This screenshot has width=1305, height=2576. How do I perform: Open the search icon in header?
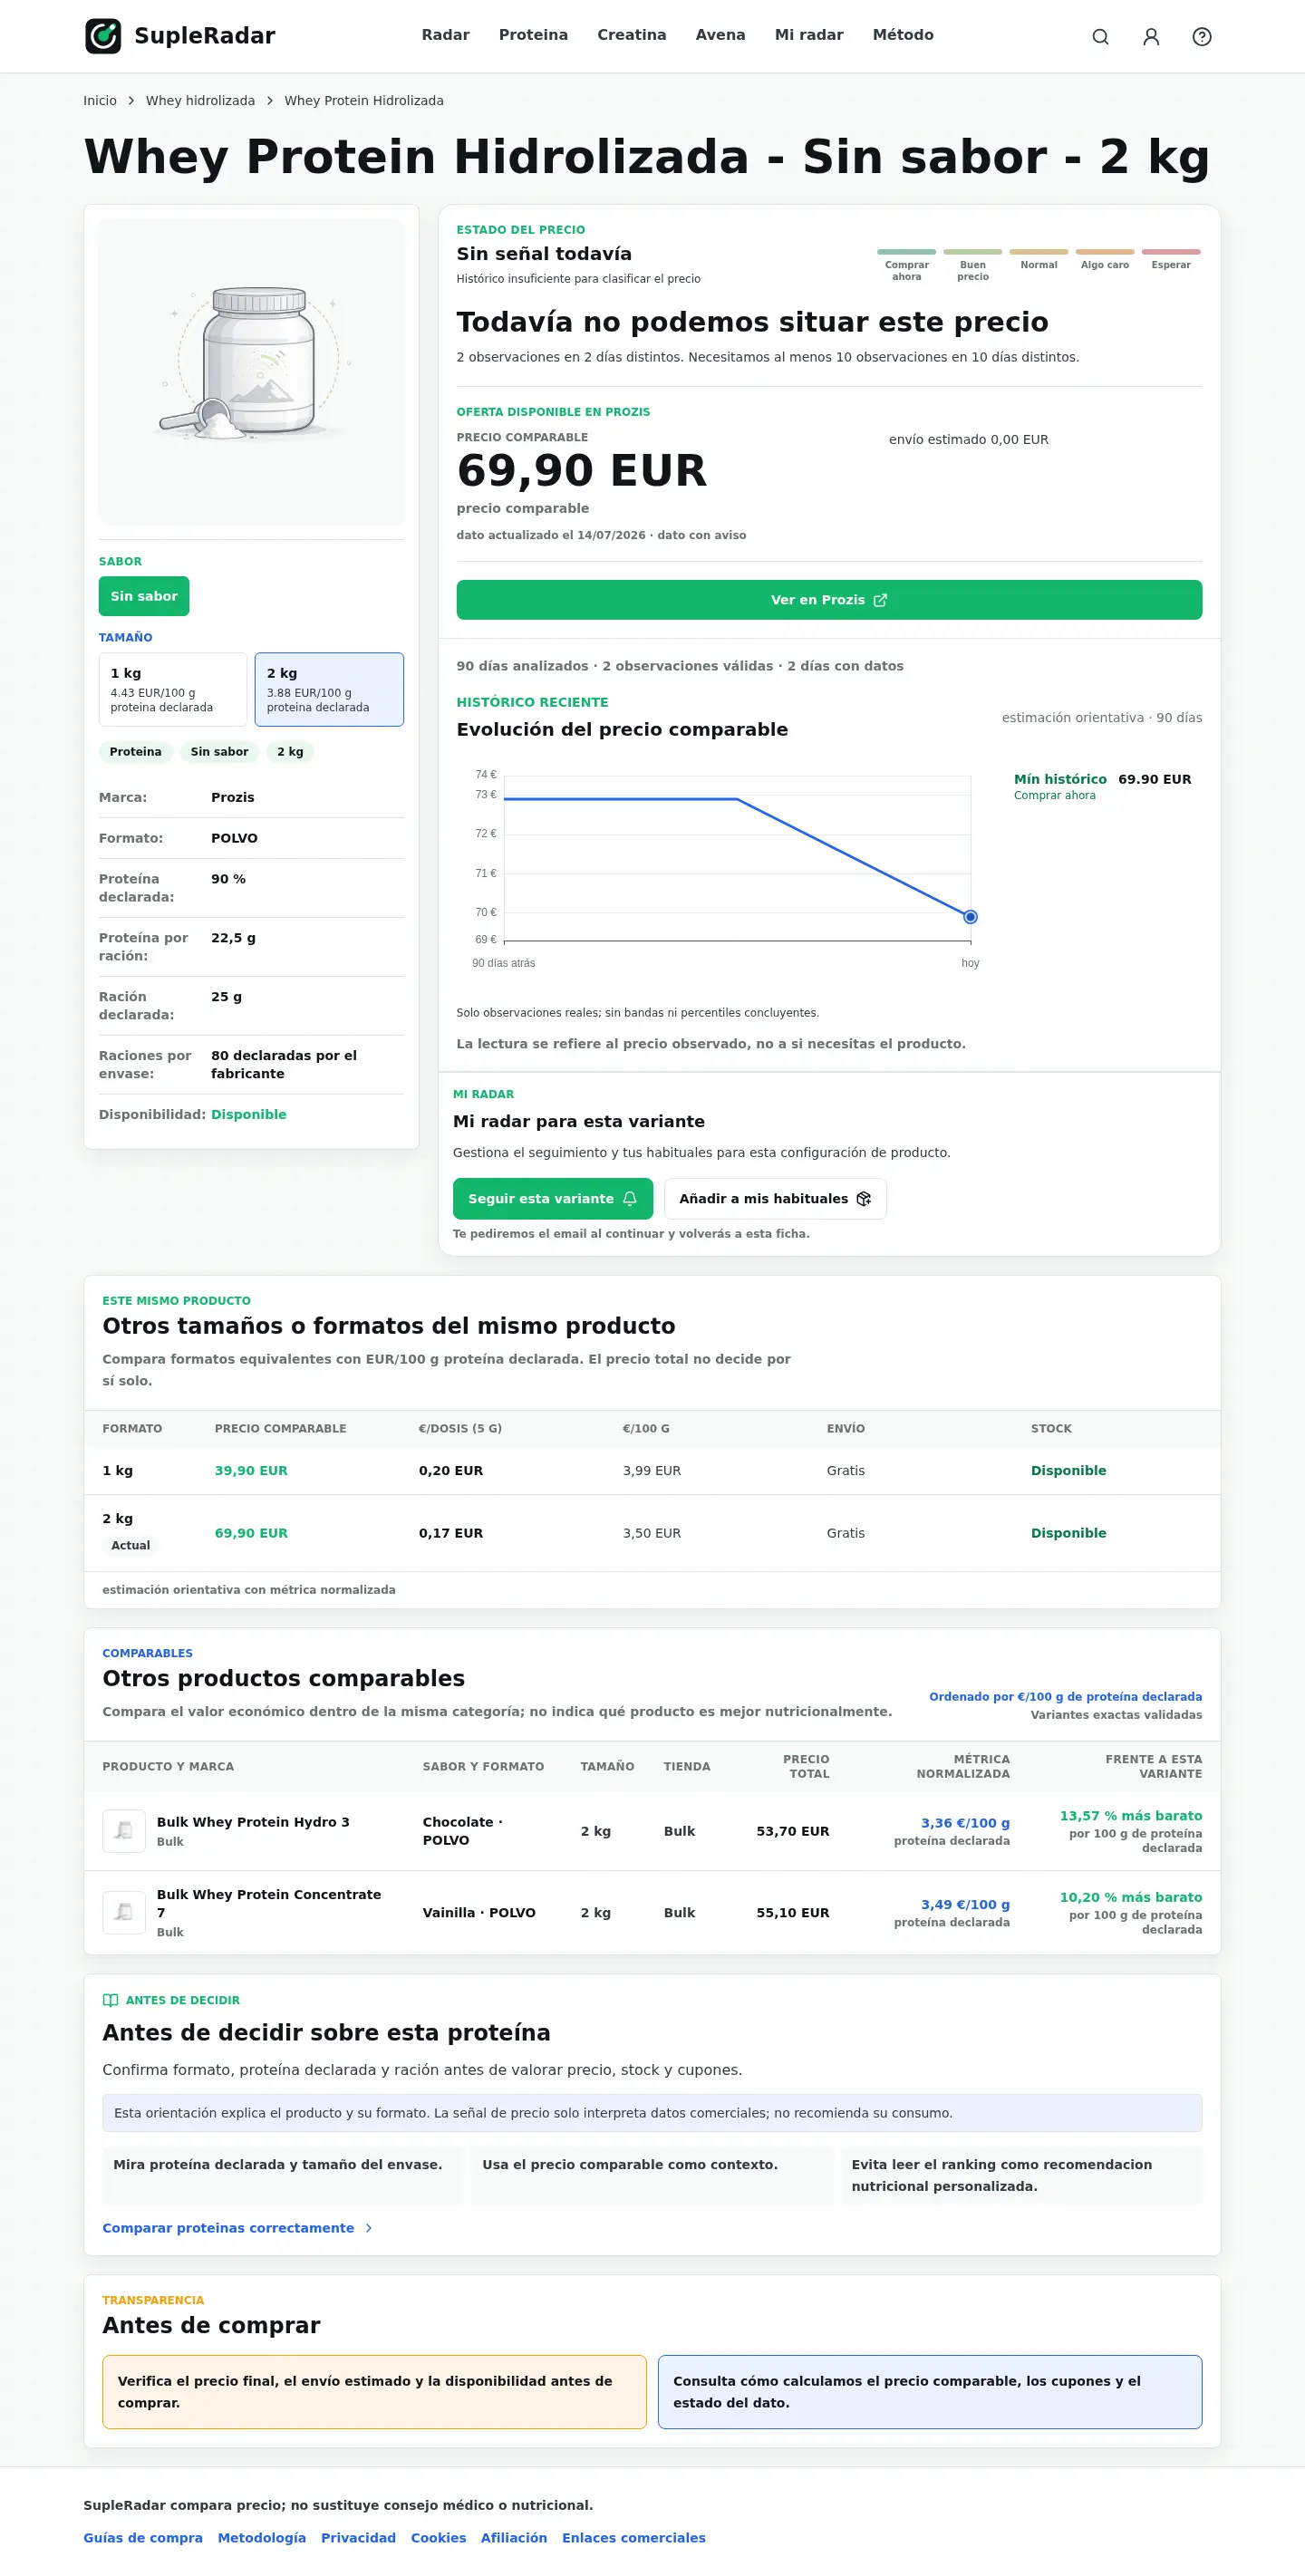(1100, 37)
